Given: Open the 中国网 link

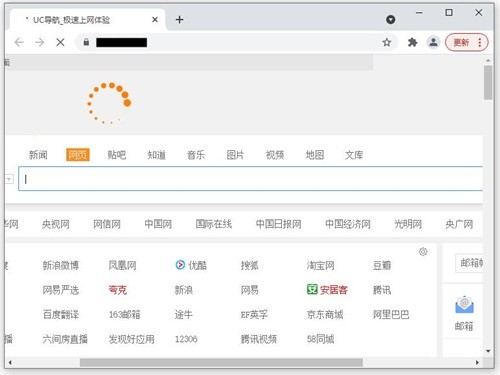Looking at the screenshot, I should 158,224.
